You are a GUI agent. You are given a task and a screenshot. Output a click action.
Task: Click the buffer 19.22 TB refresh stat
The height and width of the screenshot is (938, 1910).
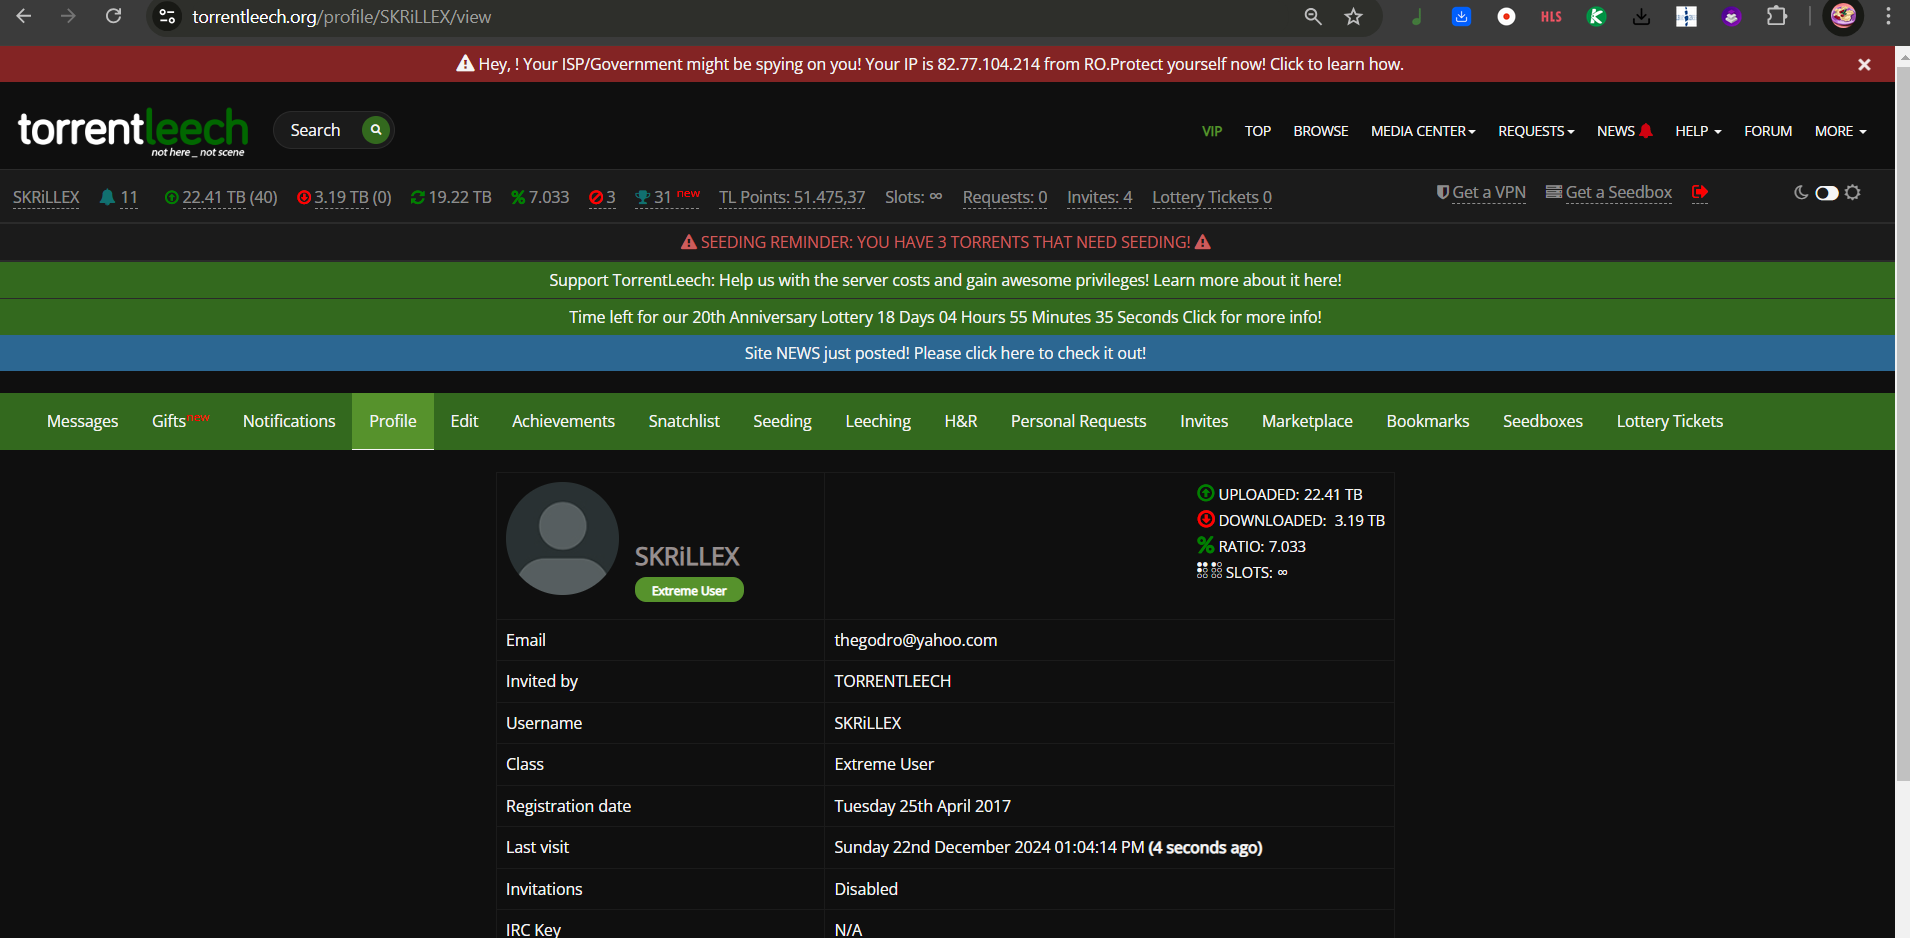click(x=451, y=197)
